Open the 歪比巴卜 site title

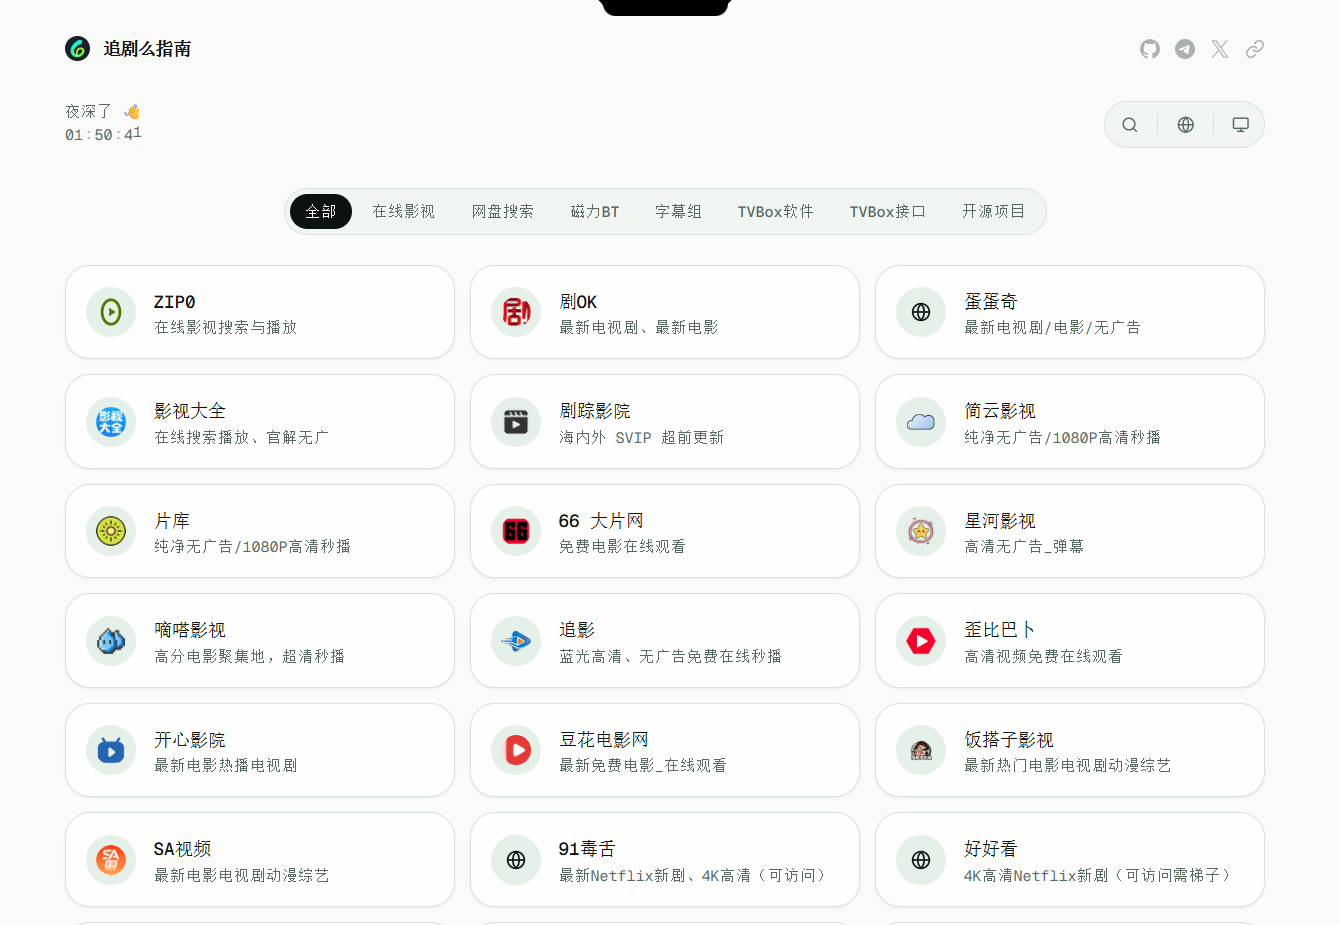click(1000, 630)
